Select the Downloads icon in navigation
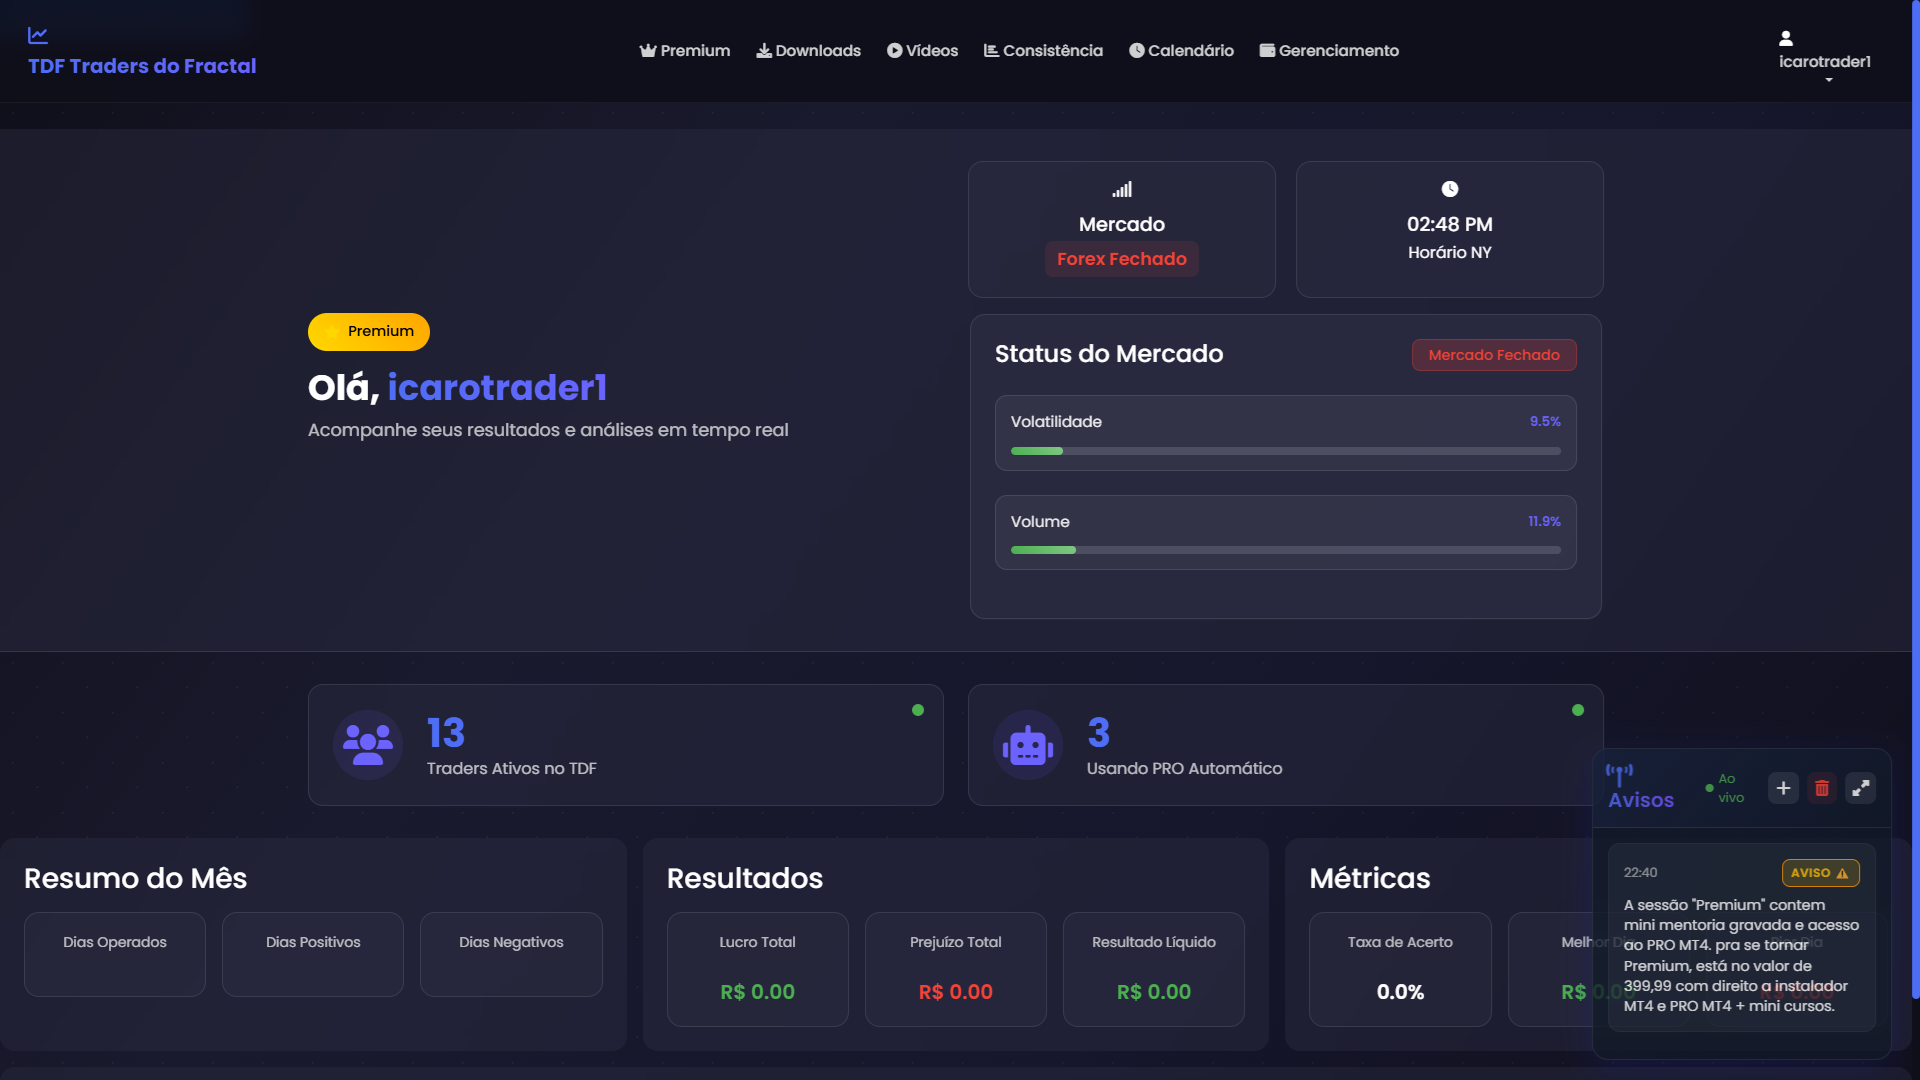Screen dimensions: 1920x1080 (764, 50)
